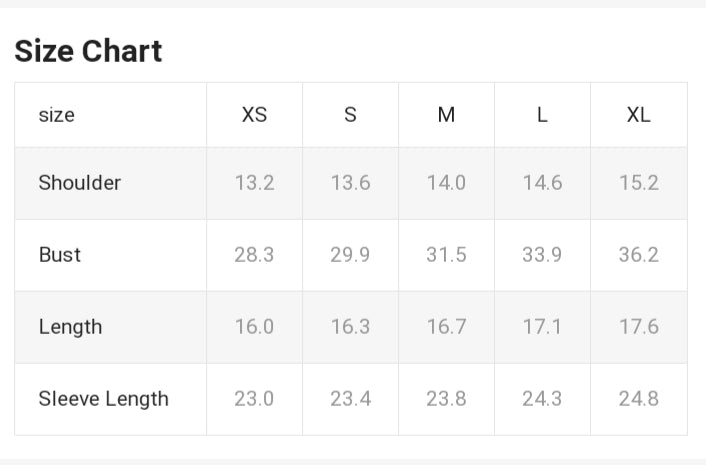Select the XS size column header
The image size is (706, 465).
coord(254,115)
